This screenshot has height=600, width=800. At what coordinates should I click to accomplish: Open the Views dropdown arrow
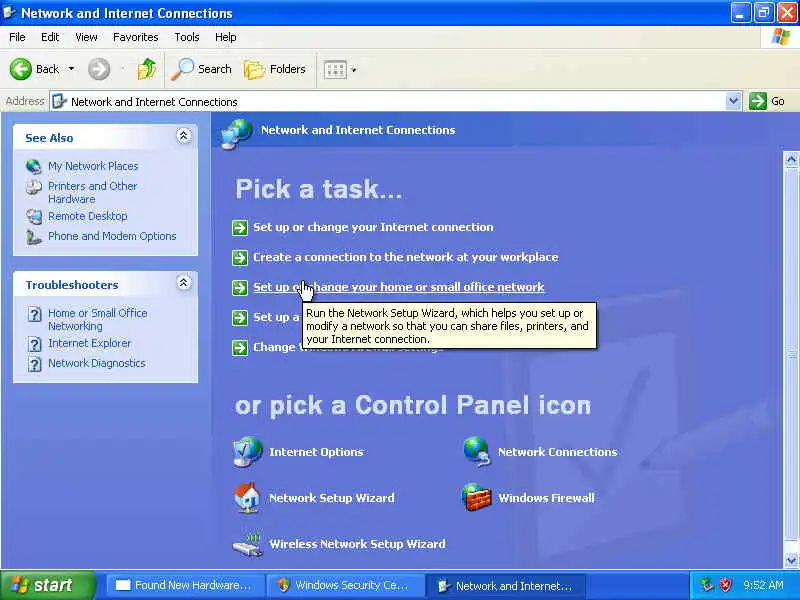pos(354,70)
